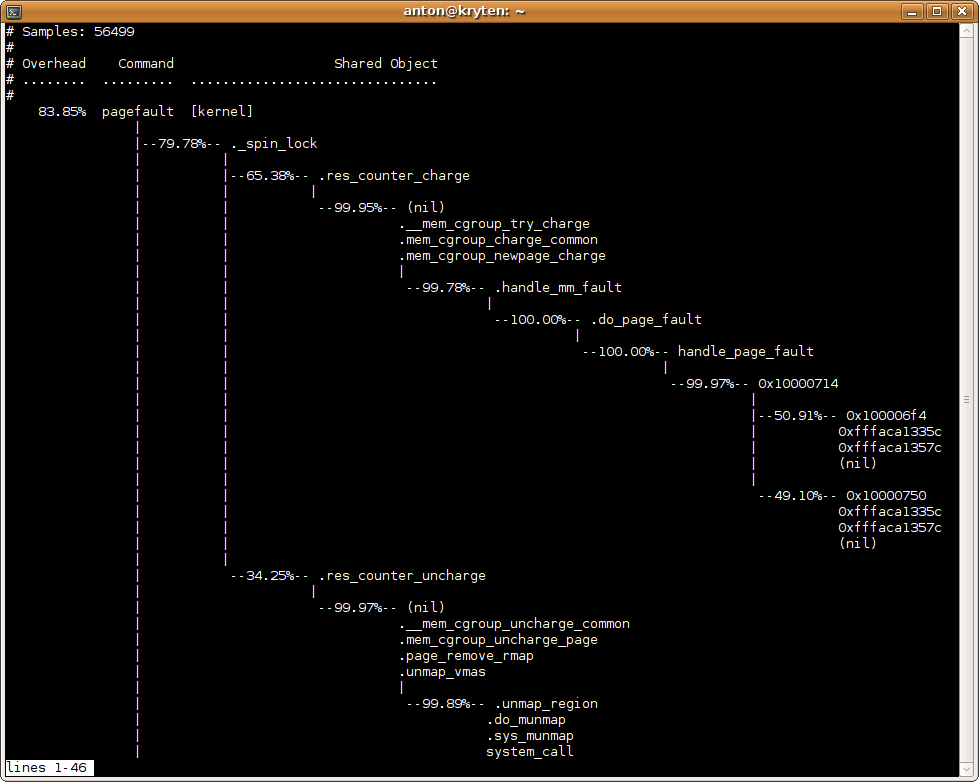Viewport: 979px width, 782px height.
Task: Select the .unmap_region entry
Action: tap(546, 704)
